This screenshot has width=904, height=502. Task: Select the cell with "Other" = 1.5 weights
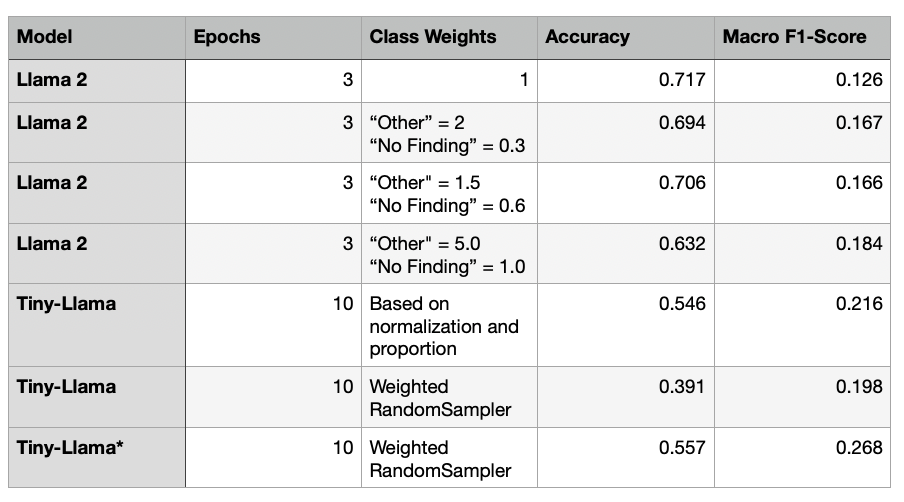click(x=447, y=194)
